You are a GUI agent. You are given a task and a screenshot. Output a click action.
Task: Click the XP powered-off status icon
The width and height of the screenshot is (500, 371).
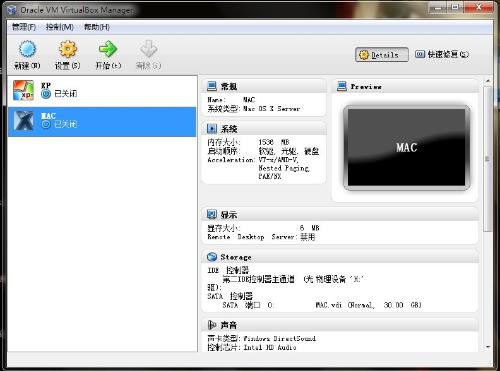click(46, 94)
